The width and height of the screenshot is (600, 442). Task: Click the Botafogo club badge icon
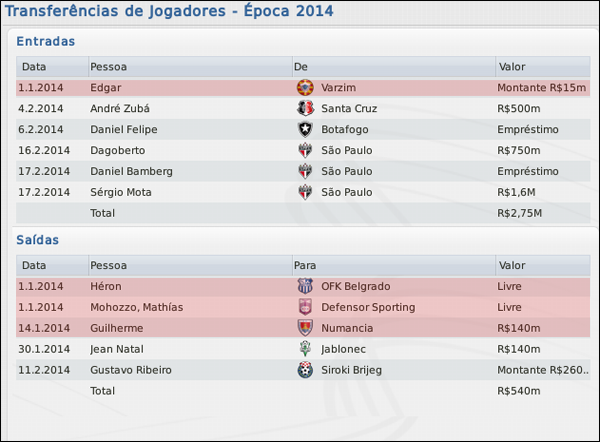(x=305, y=129)
